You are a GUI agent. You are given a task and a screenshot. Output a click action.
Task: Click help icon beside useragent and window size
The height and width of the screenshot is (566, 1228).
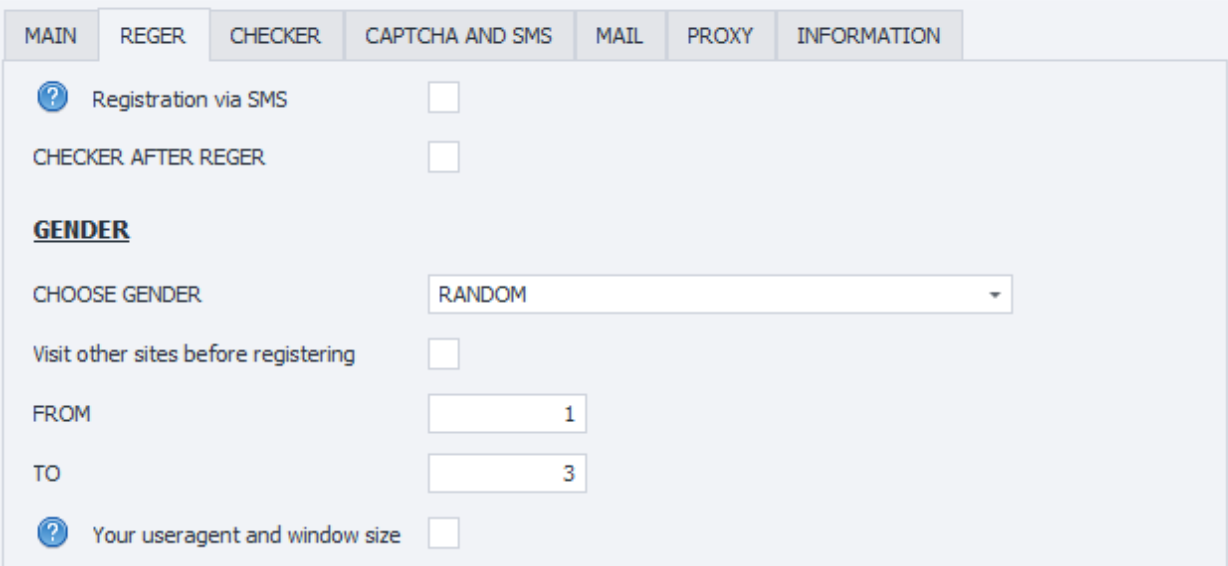[x=51, y=534]
